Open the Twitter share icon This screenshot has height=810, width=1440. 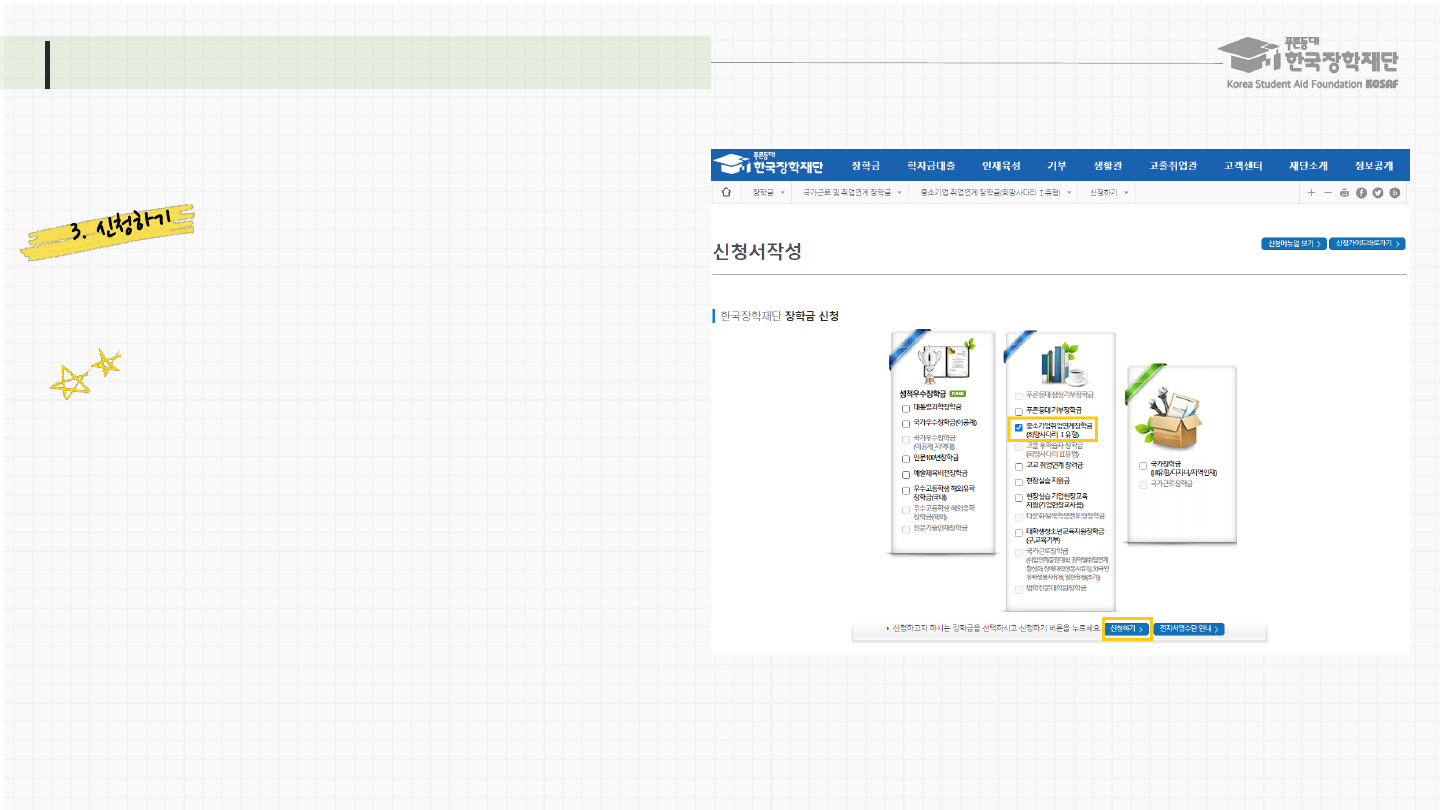pos(1378,192)
